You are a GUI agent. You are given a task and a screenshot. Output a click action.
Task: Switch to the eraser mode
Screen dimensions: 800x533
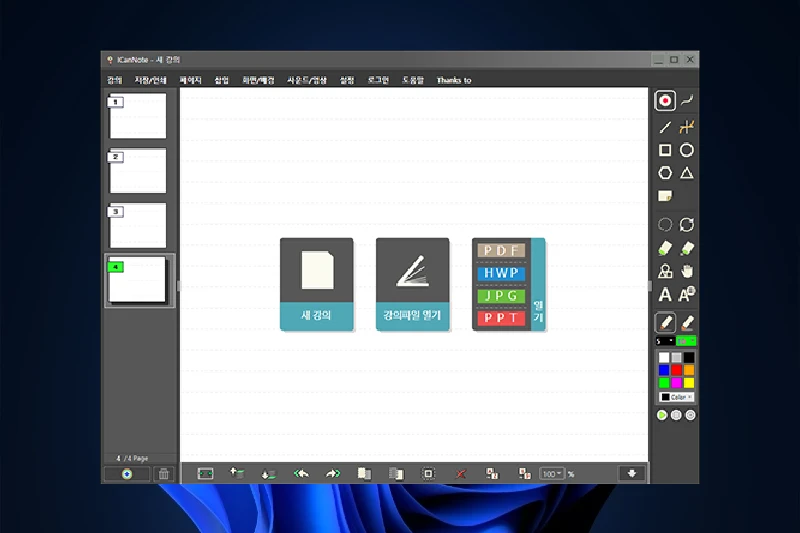687,322
